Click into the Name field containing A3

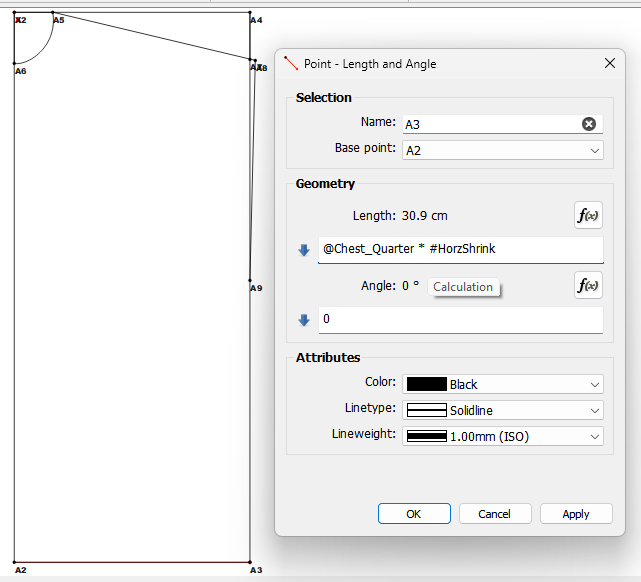coord(488,124)
